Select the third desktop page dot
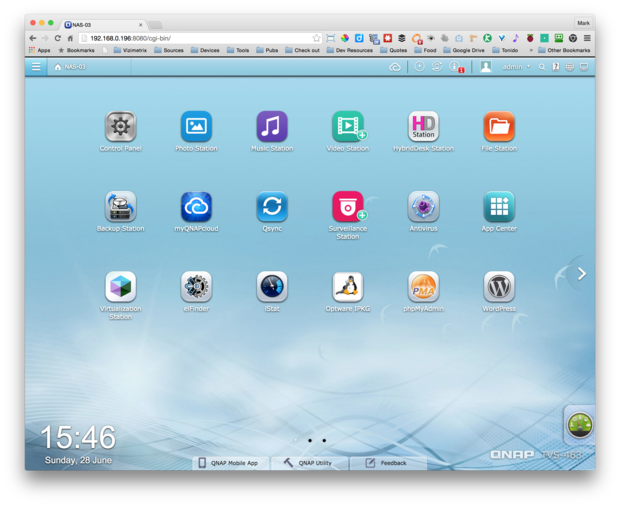Viewport: 620px width, 506px height. 324,440
